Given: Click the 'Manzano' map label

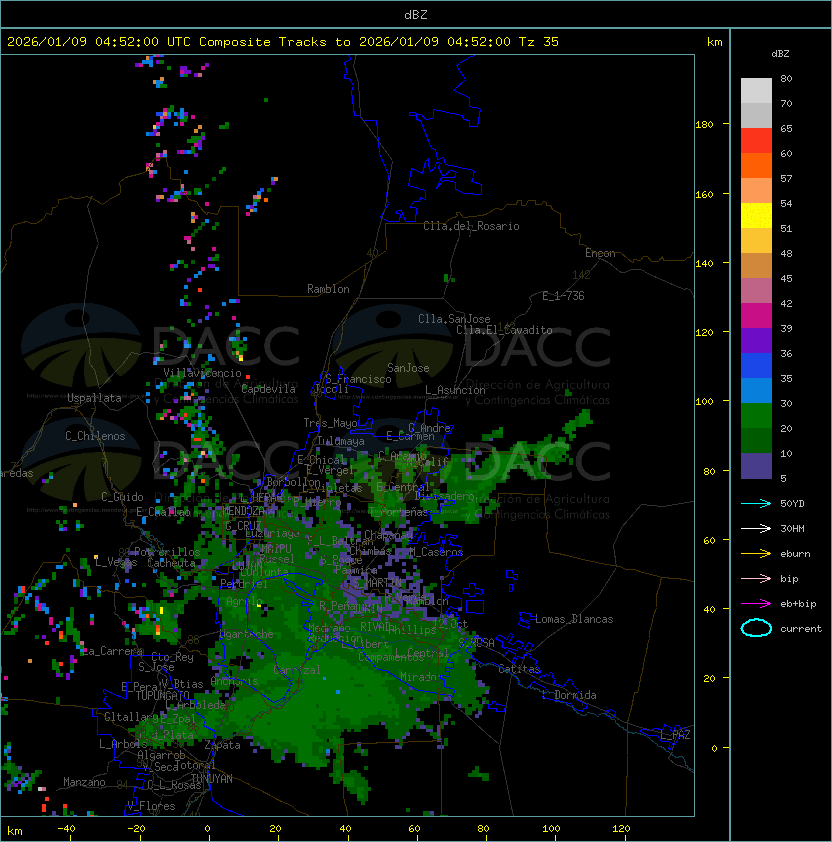Looking at the screenshot, I should coord(84,782).
